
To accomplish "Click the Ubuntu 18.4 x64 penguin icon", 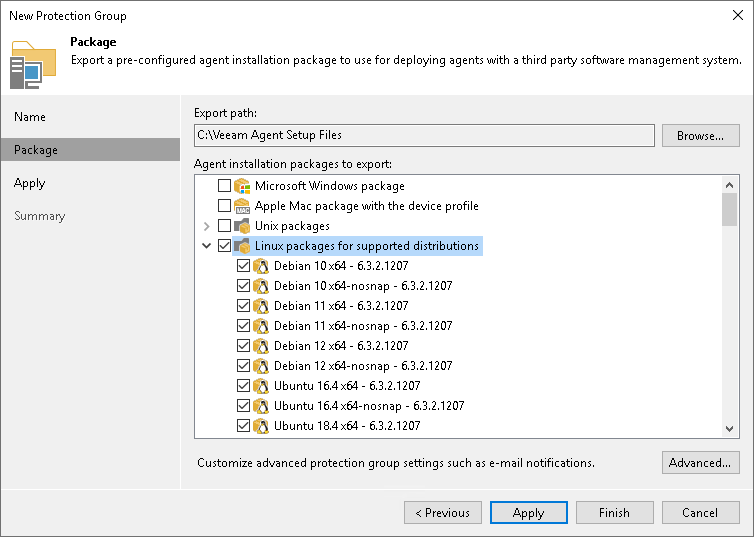I will click(x=261, y=426).
